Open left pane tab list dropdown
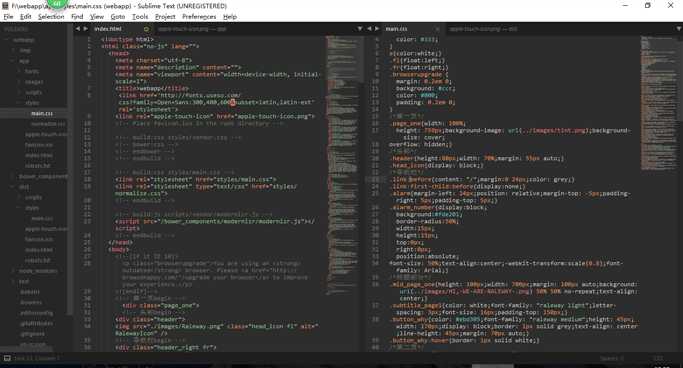Viewport: 683px width, 368px height. click(x=360, y=29)
